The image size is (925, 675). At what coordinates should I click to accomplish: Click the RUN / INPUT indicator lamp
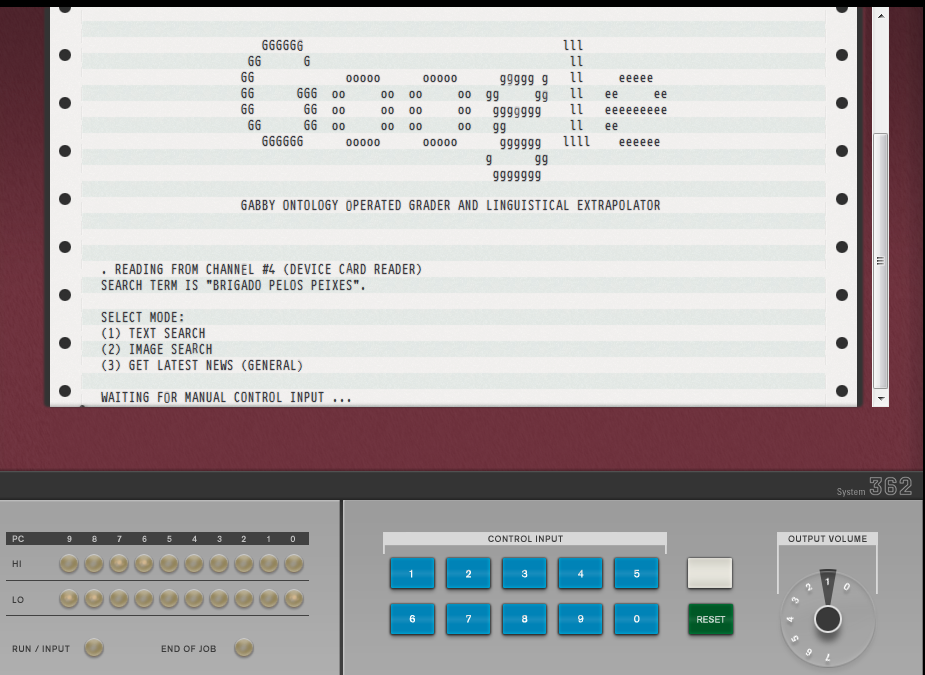click(93, 648)
